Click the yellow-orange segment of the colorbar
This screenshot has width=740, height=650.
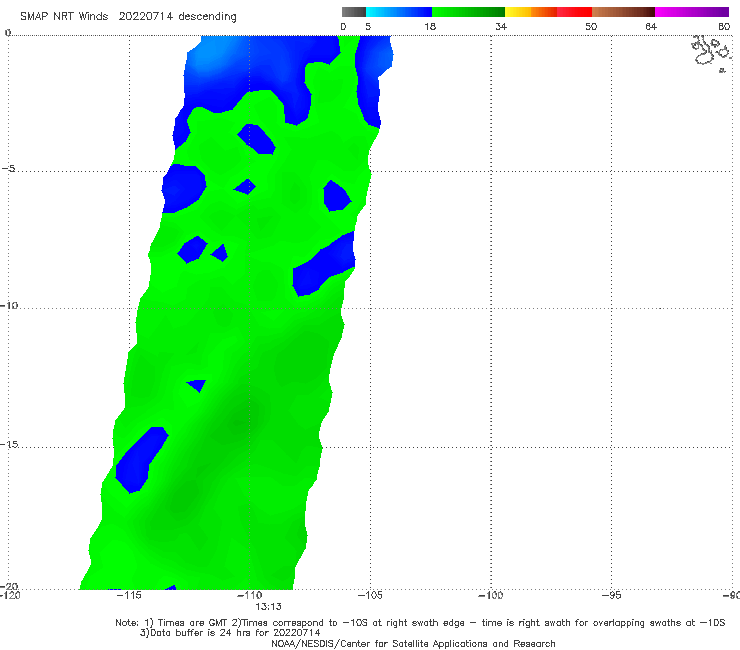(x=531, y=12)
